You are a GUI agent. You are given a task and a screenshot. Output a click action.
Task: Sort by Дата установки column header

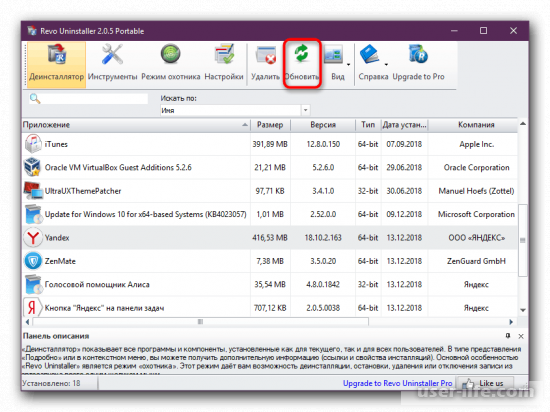(404, 125)
